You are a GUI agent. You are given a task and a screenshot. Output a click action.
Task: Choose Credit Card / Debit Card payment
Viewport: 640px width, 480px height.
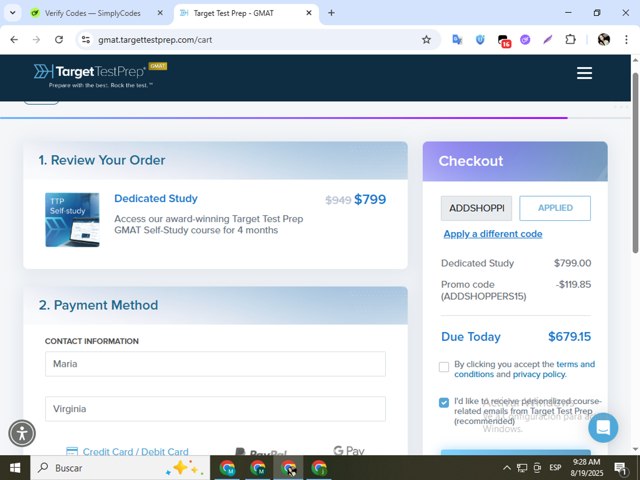pos(127,451)
